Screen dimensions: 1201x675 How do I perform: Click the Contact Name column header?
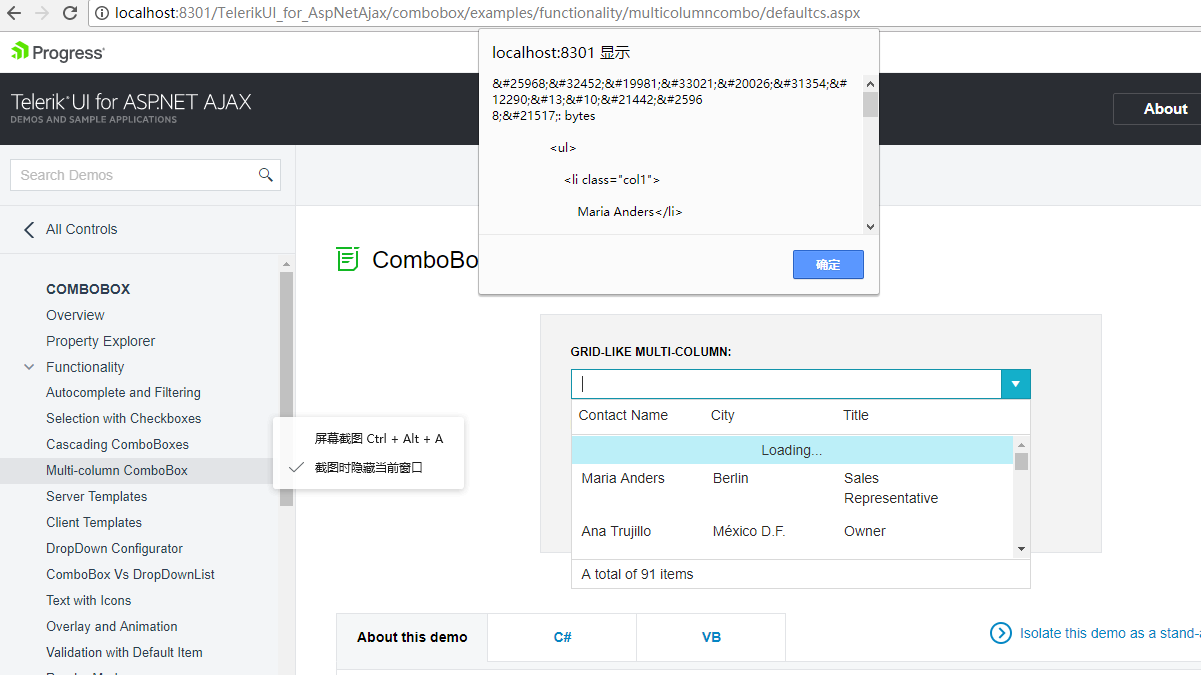(623, 415)
